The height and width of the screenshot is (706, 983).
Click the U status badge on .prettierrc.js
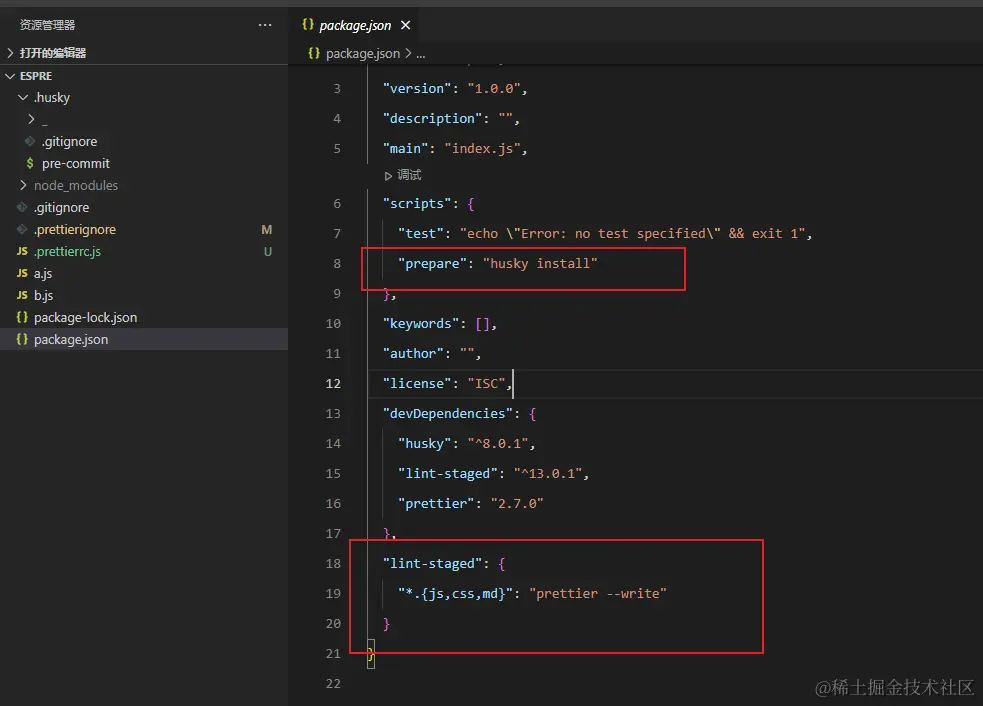pos(268,251)
